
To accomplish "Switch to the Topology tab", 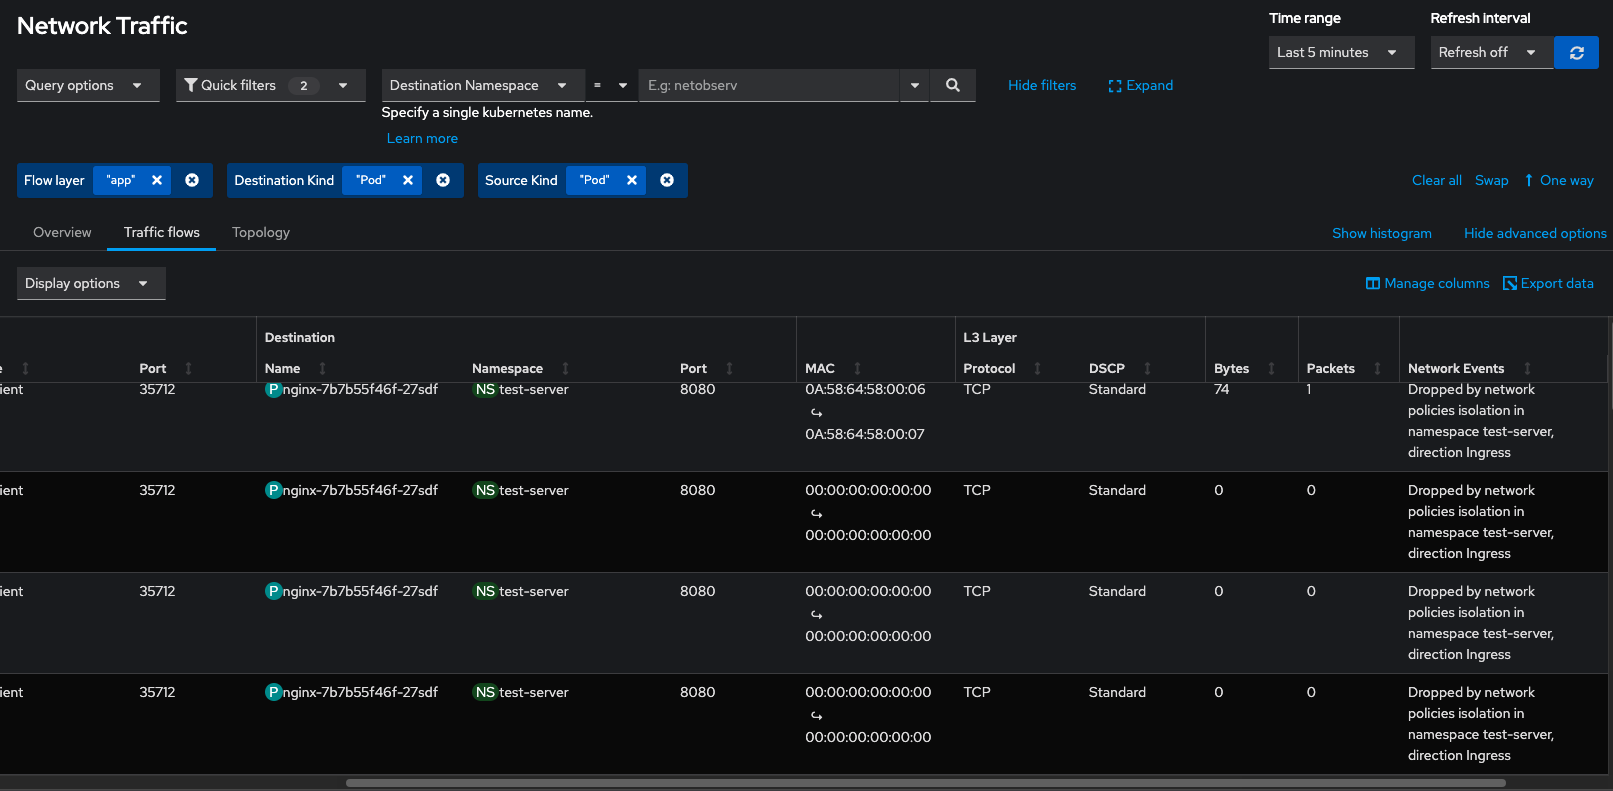I will 261,233.
